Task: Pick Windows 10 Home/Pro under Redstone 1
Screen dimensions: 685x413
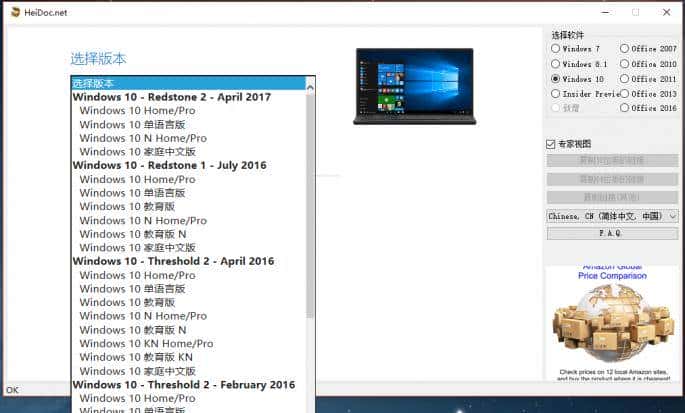Action: tap(137, 179)
